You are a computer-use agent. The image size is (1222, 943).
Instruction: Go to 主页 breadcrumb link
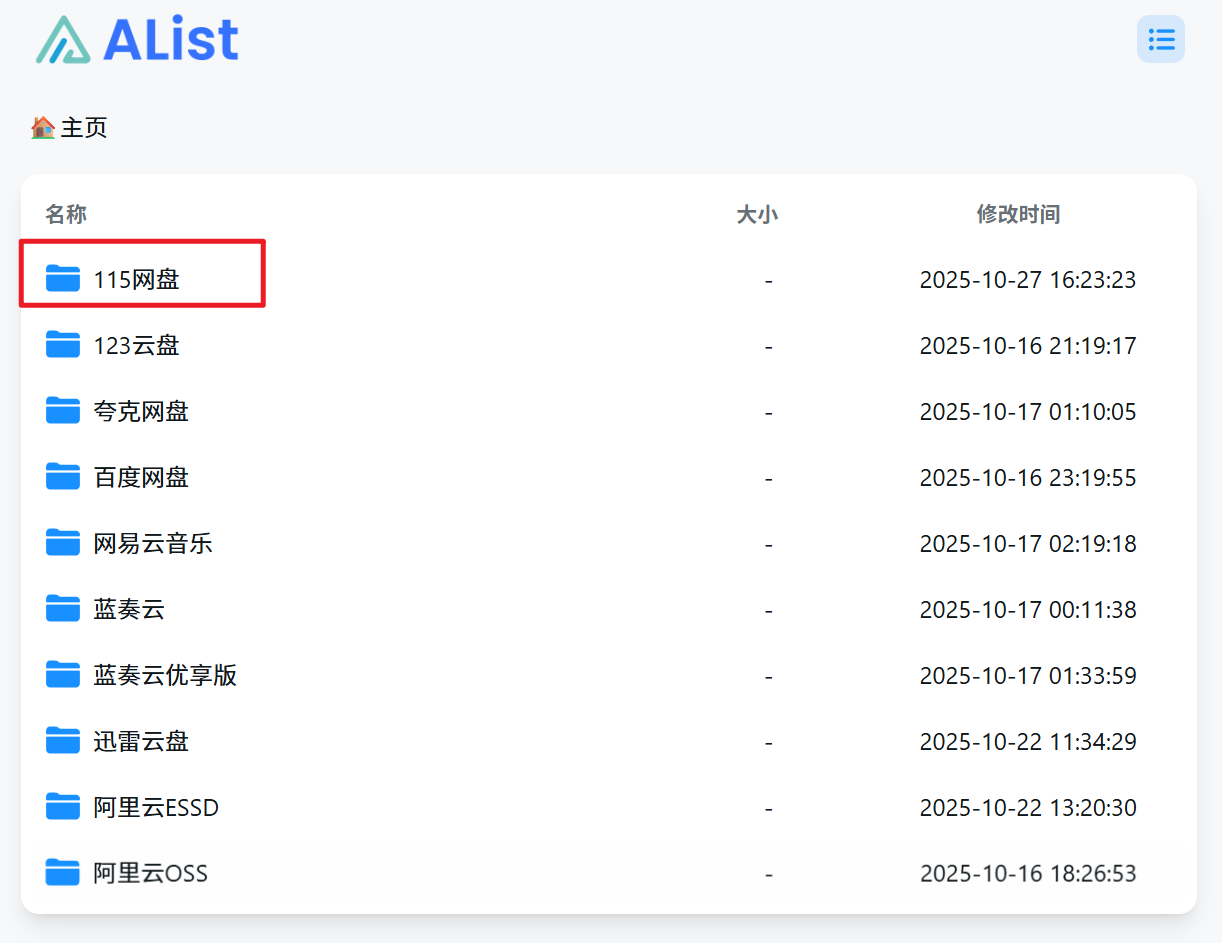click(84, 128)
